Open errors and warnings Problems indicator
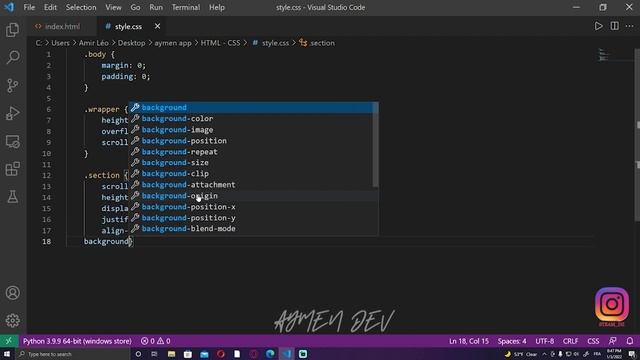 click(156, 341)
